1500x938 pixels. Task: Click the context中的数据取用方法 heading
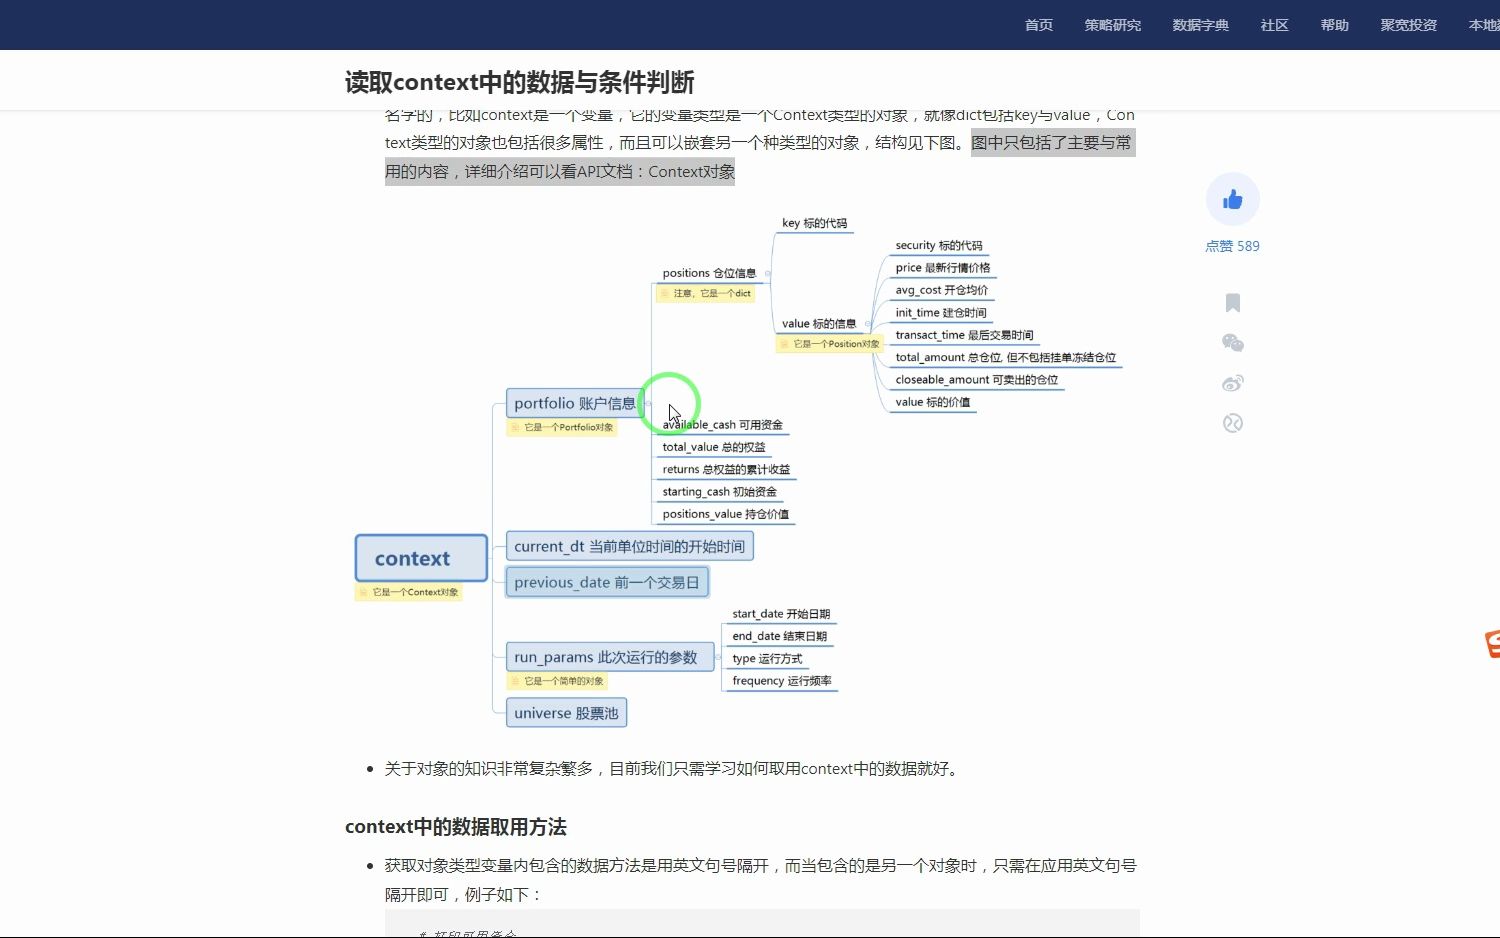456,827
